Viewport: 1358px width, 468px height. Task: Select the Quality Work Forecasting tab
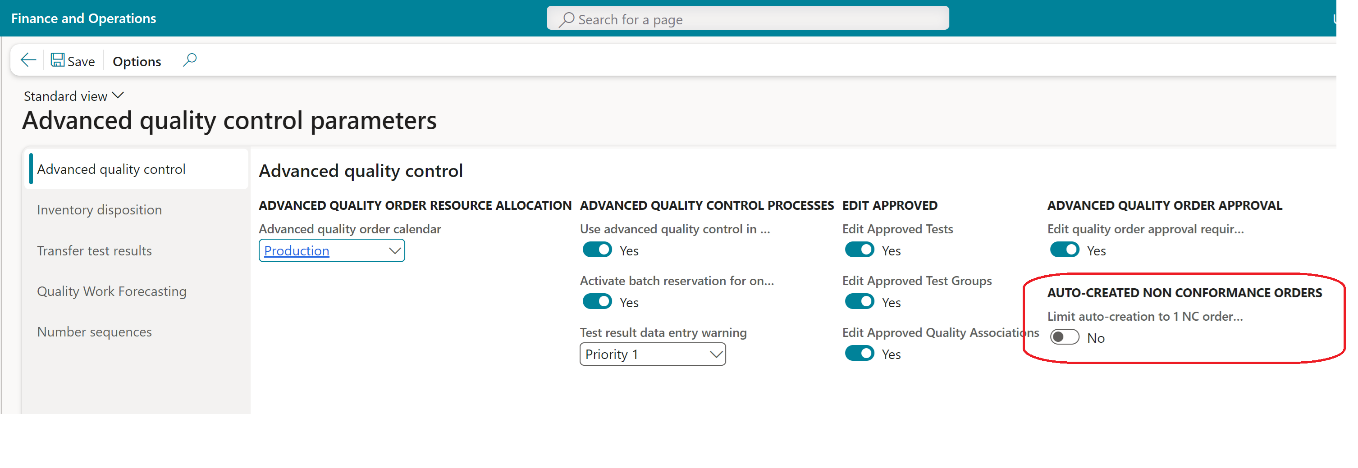coord(112,292)
